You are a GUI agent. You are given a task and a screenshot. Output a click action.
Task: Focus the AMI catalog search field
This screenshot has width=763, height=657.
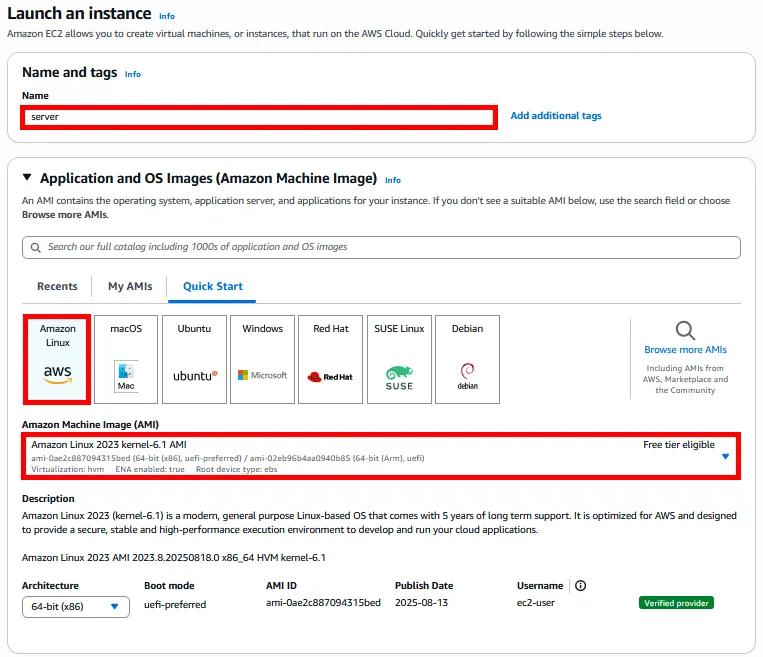point(381,247)
